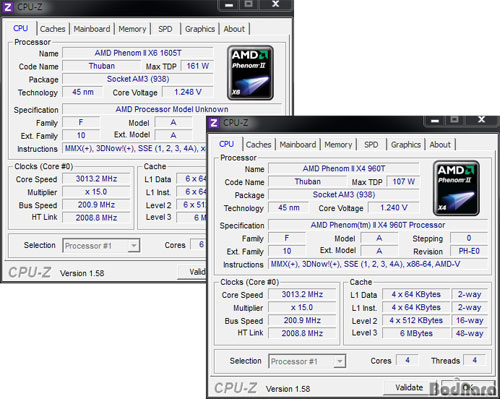Click the 48-way Level 3 associativity value
Viewport: 500px width, 399px height.
(x=469, y=333)
